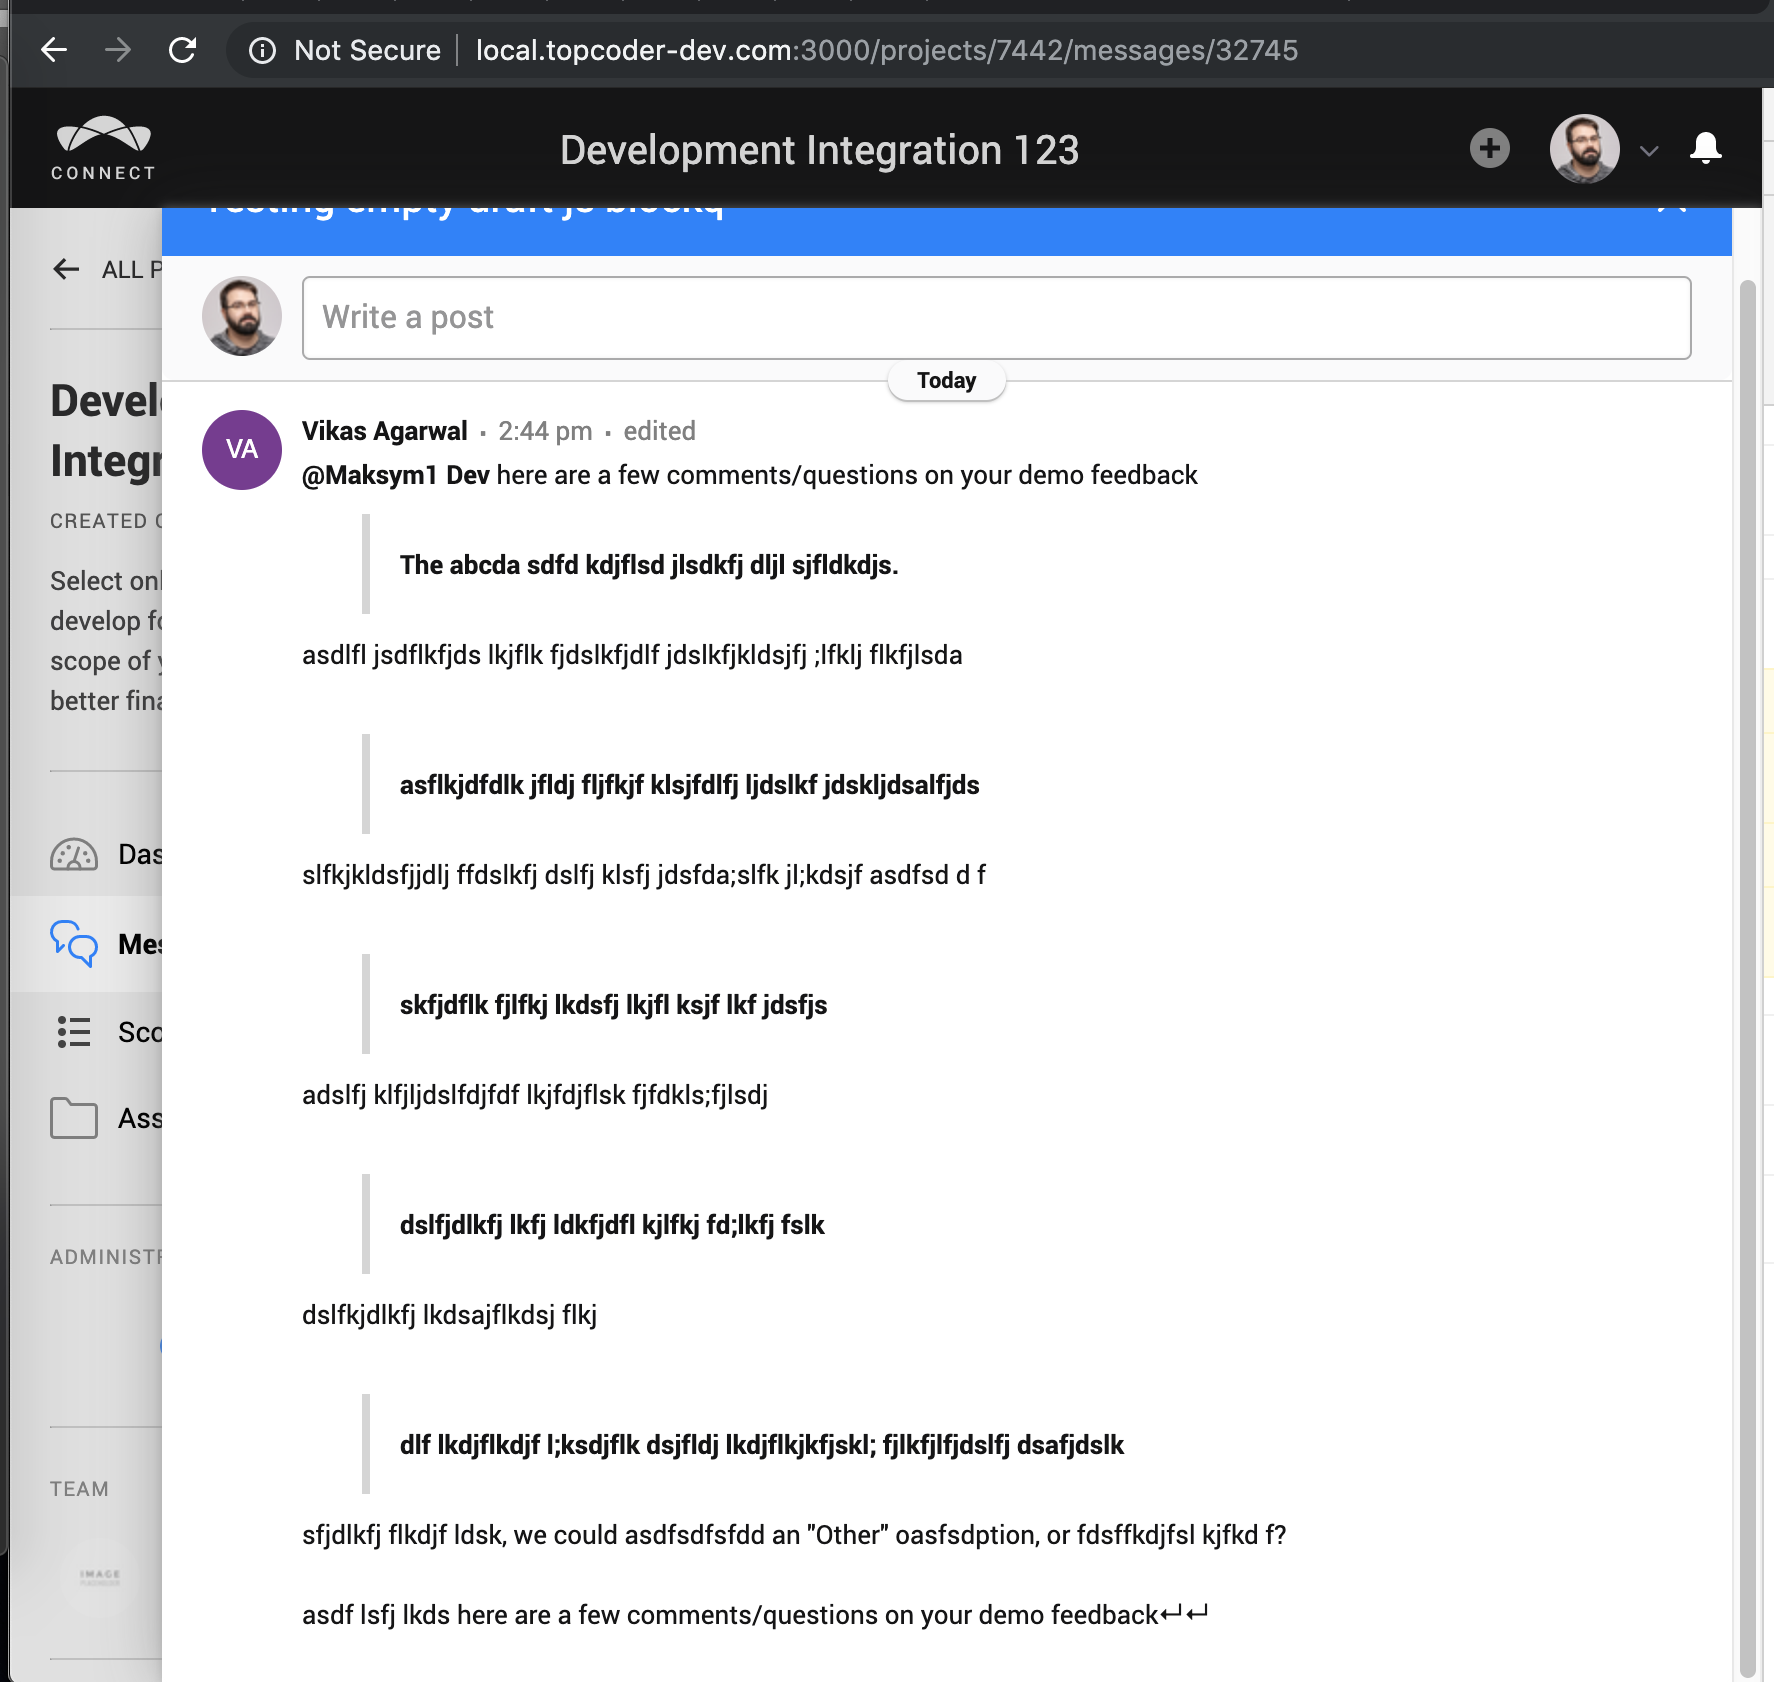Click your avatar beside the post field
The height and width of the screenshot is (1682, 1774).
pyautogui.click(x=242, y=316)
